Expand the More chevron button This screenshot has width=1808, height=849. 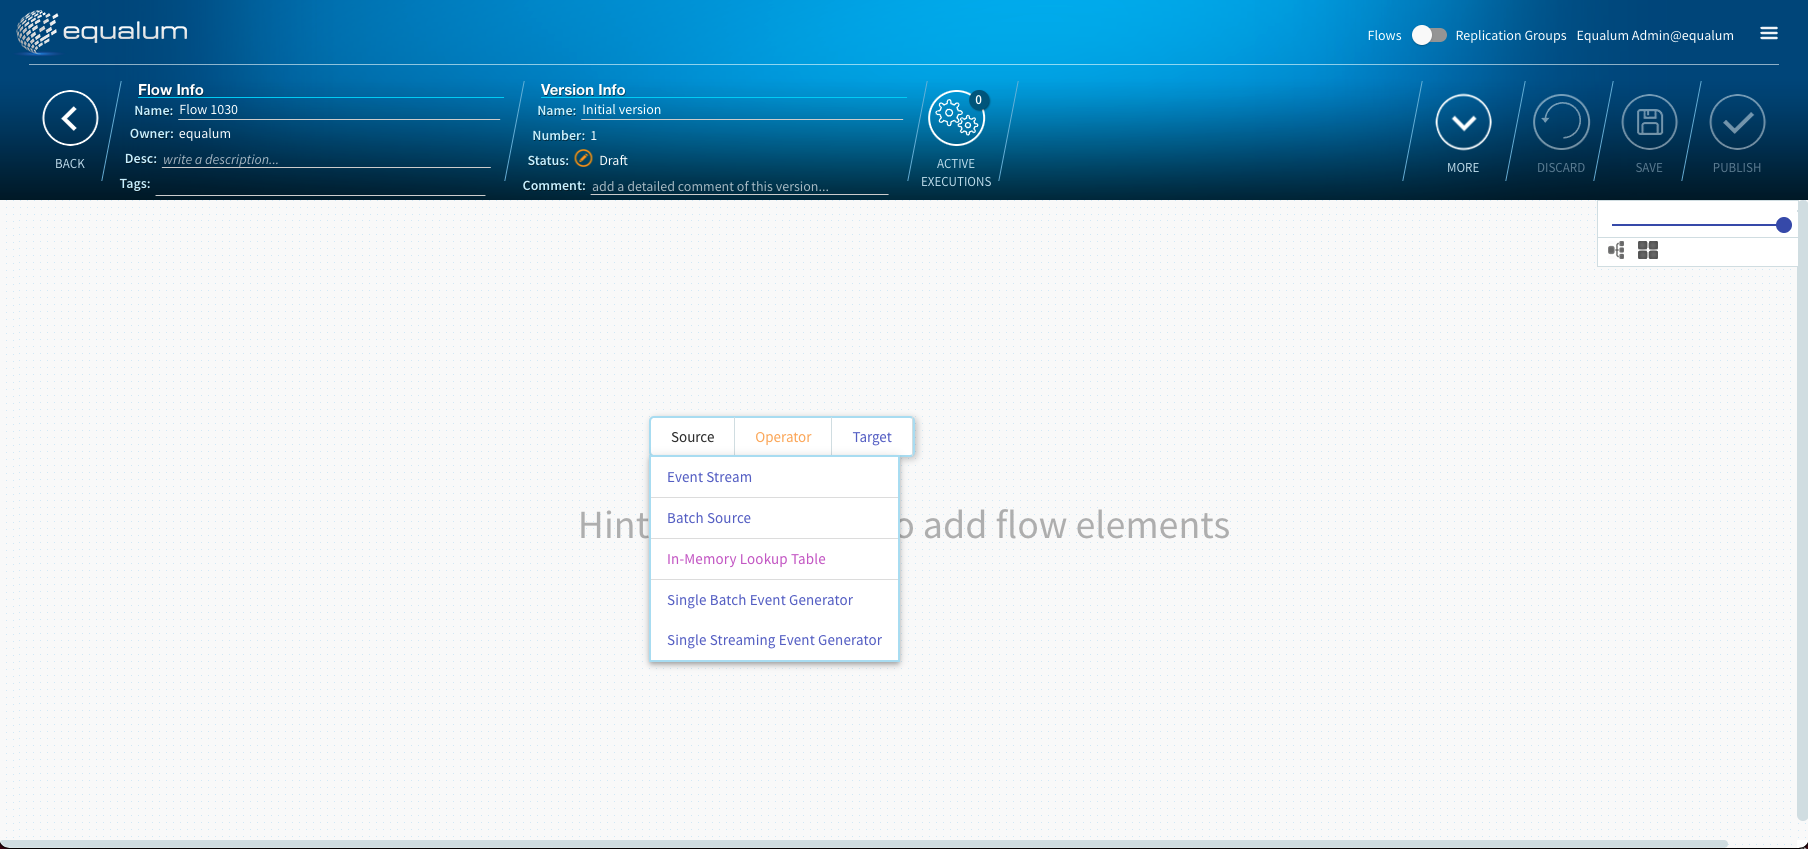click(1463, 122)
